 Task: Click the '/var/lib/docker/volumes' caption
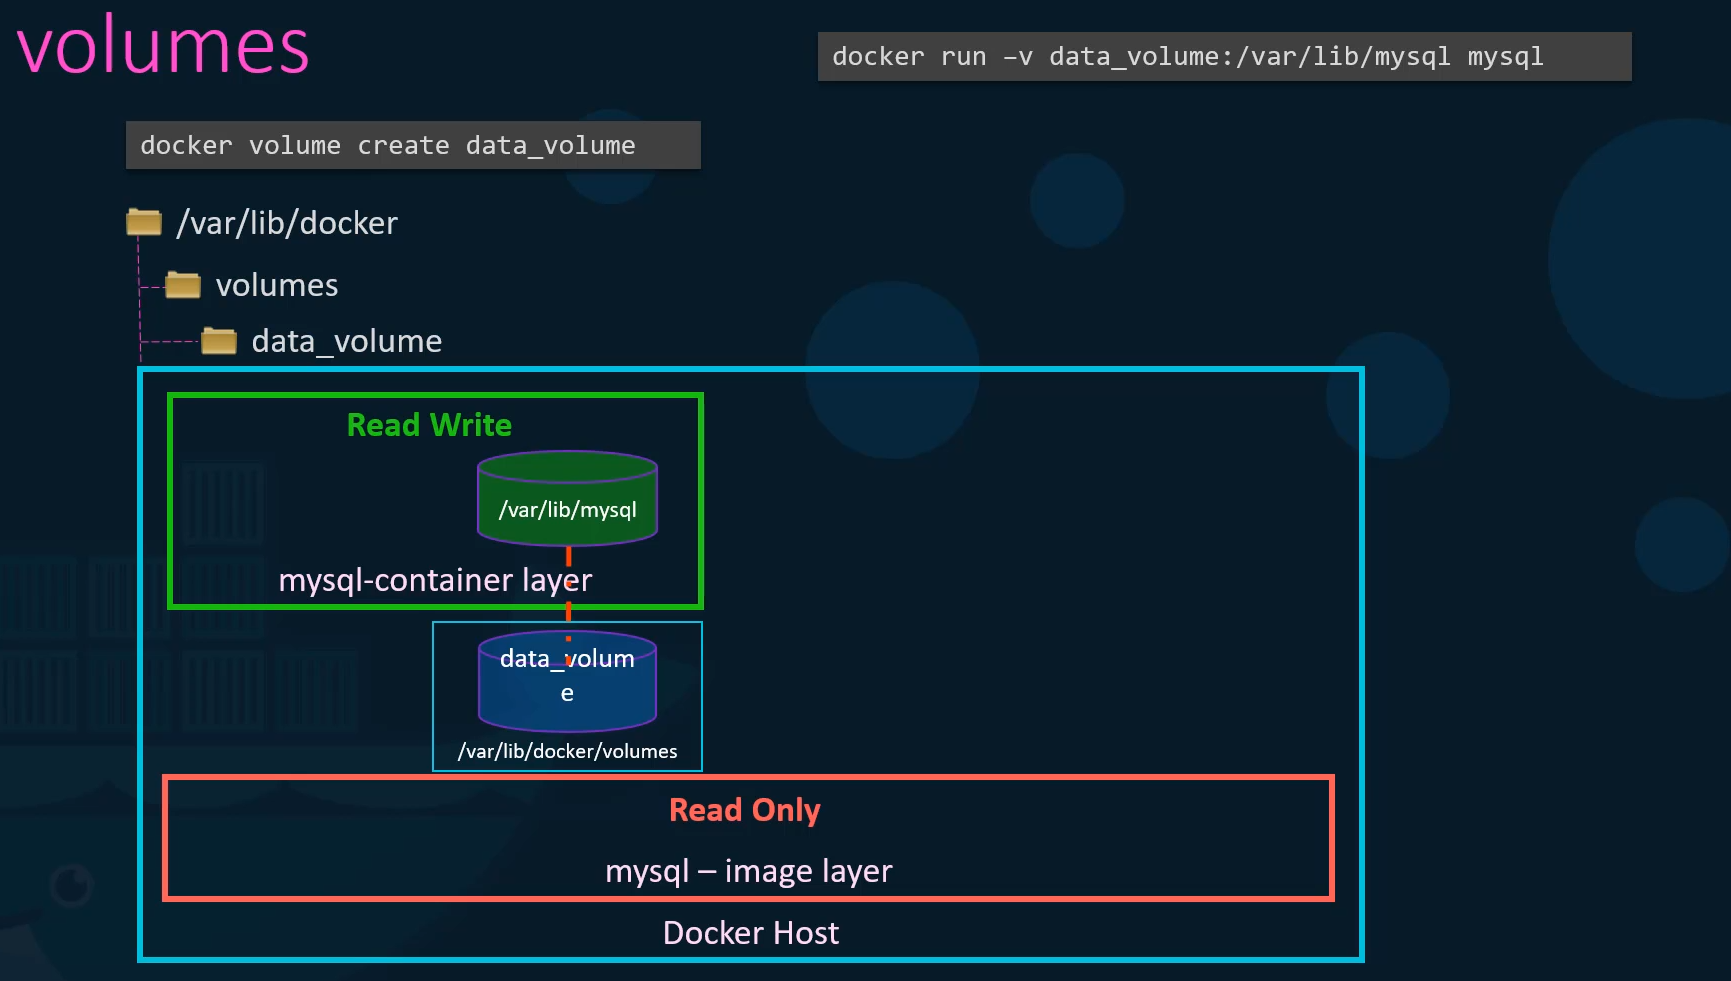[x=567, y=751]
